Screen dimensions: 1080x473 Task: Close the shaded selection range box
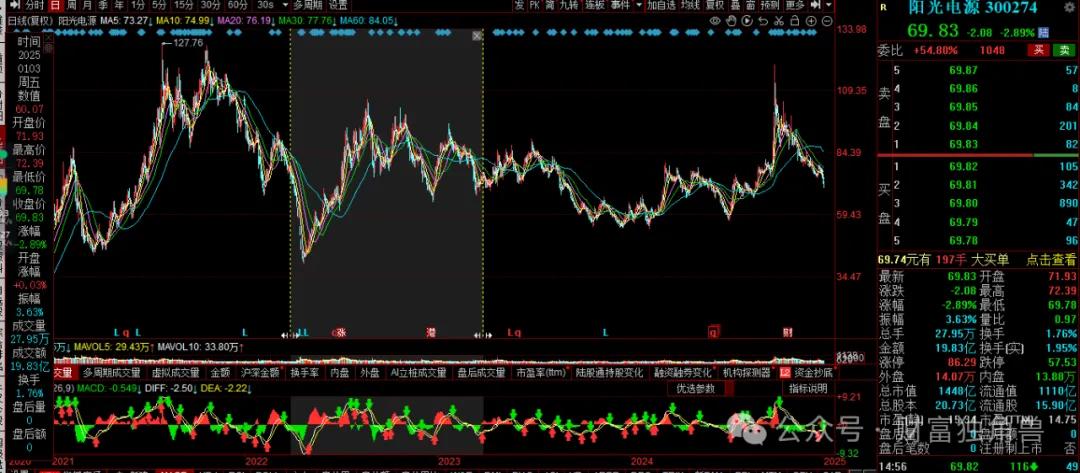(x=477, y=36)
